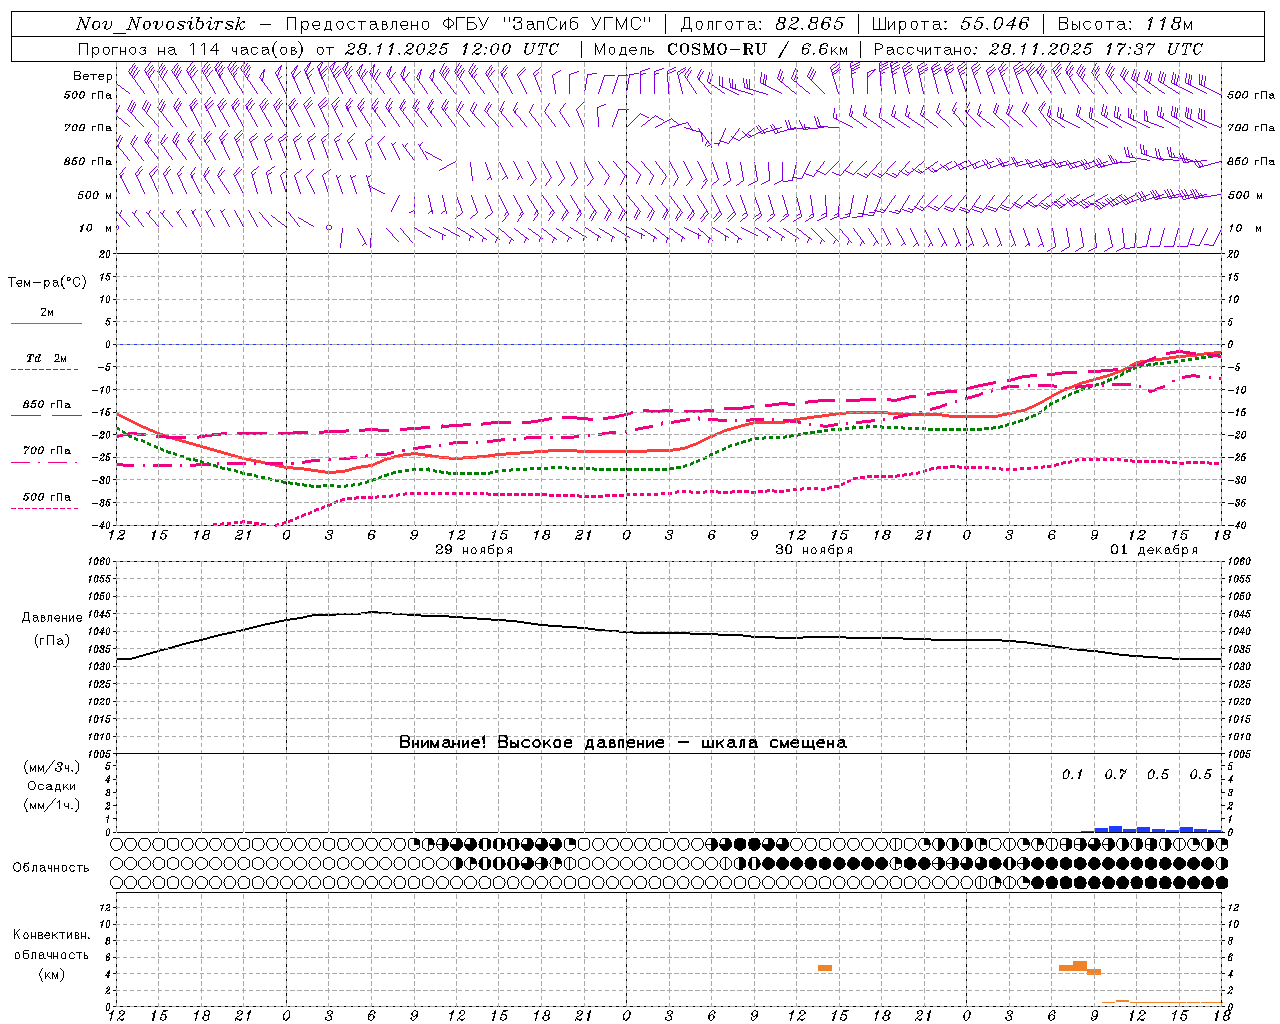Click the Td 2м dew point legend entry
1280x1024 pixels.
tap(47, 358)
